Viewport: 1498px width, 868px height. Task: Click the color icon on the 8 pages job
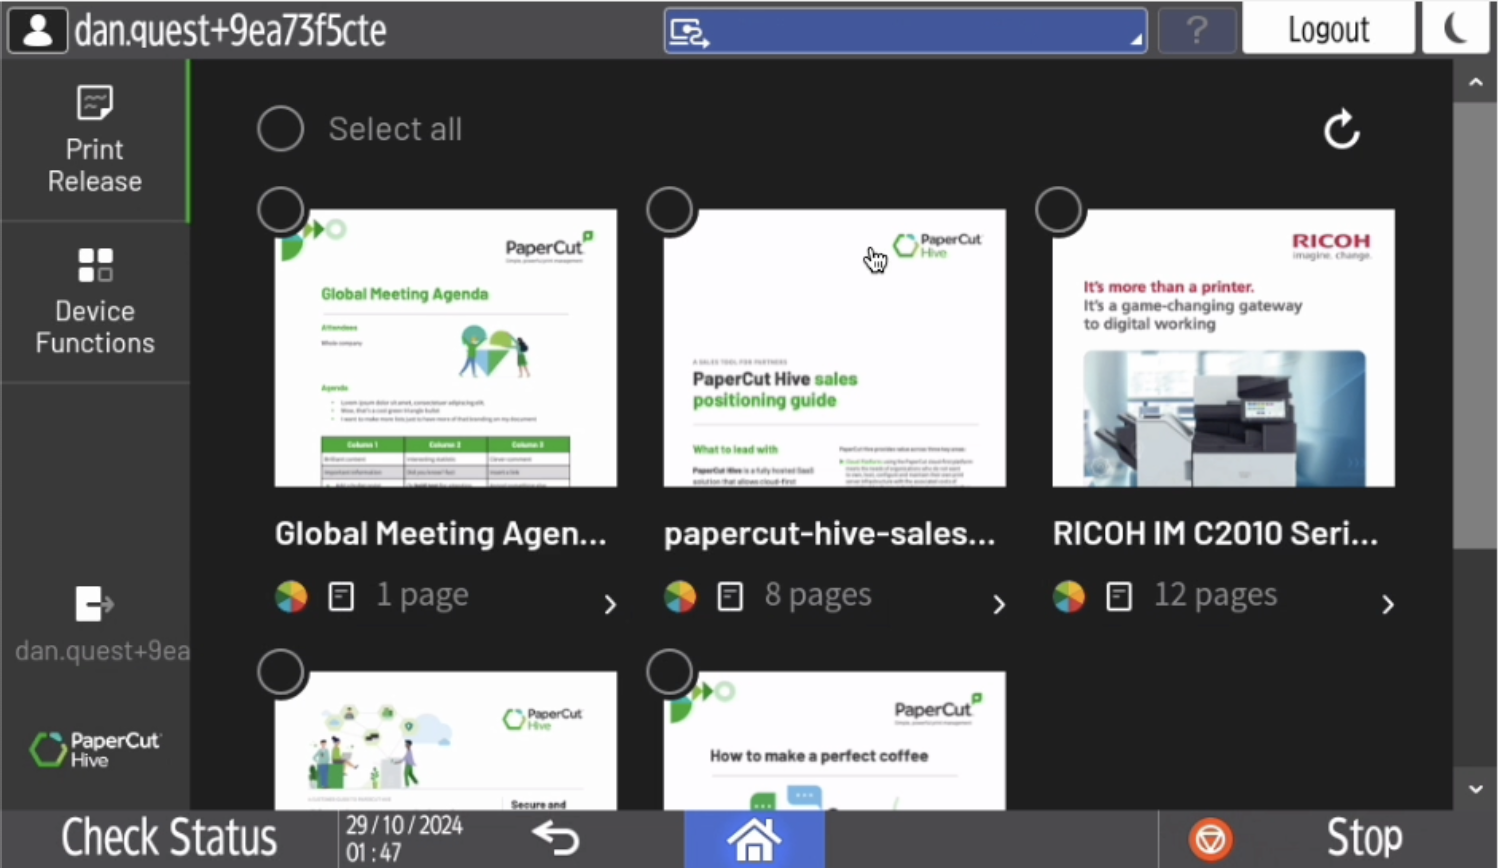click(x=680, y=597)
